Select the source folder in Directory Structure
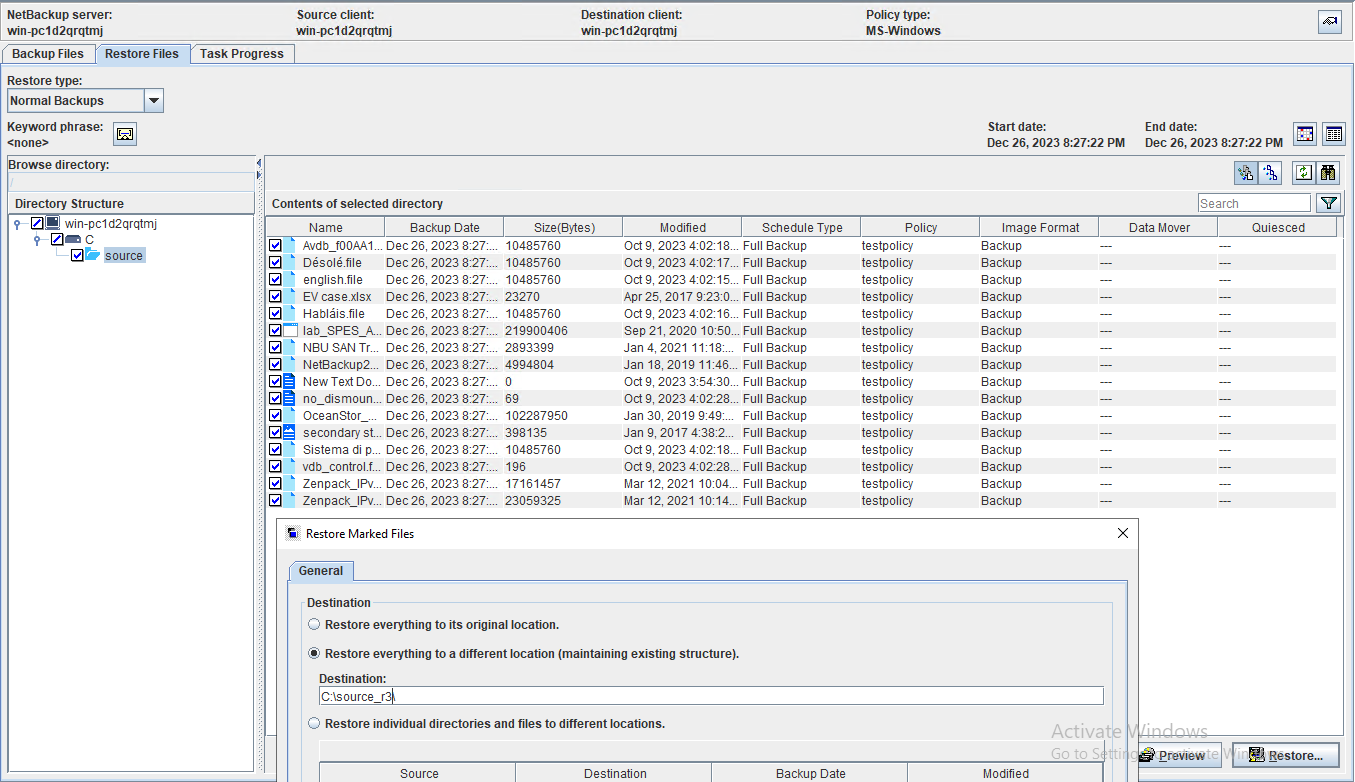 pos(124,255)
